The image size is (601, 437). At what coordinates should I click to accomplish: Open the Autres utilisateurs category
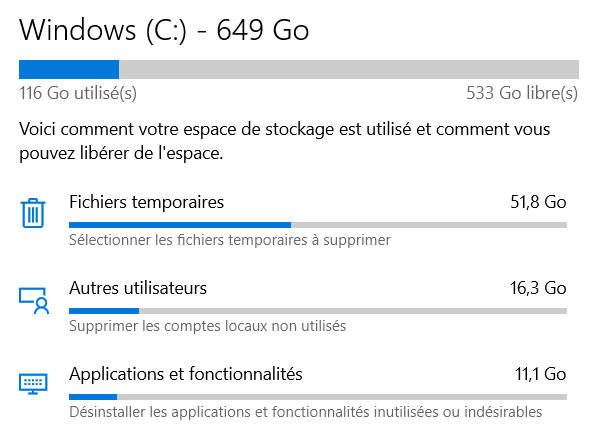coord(138,288)
